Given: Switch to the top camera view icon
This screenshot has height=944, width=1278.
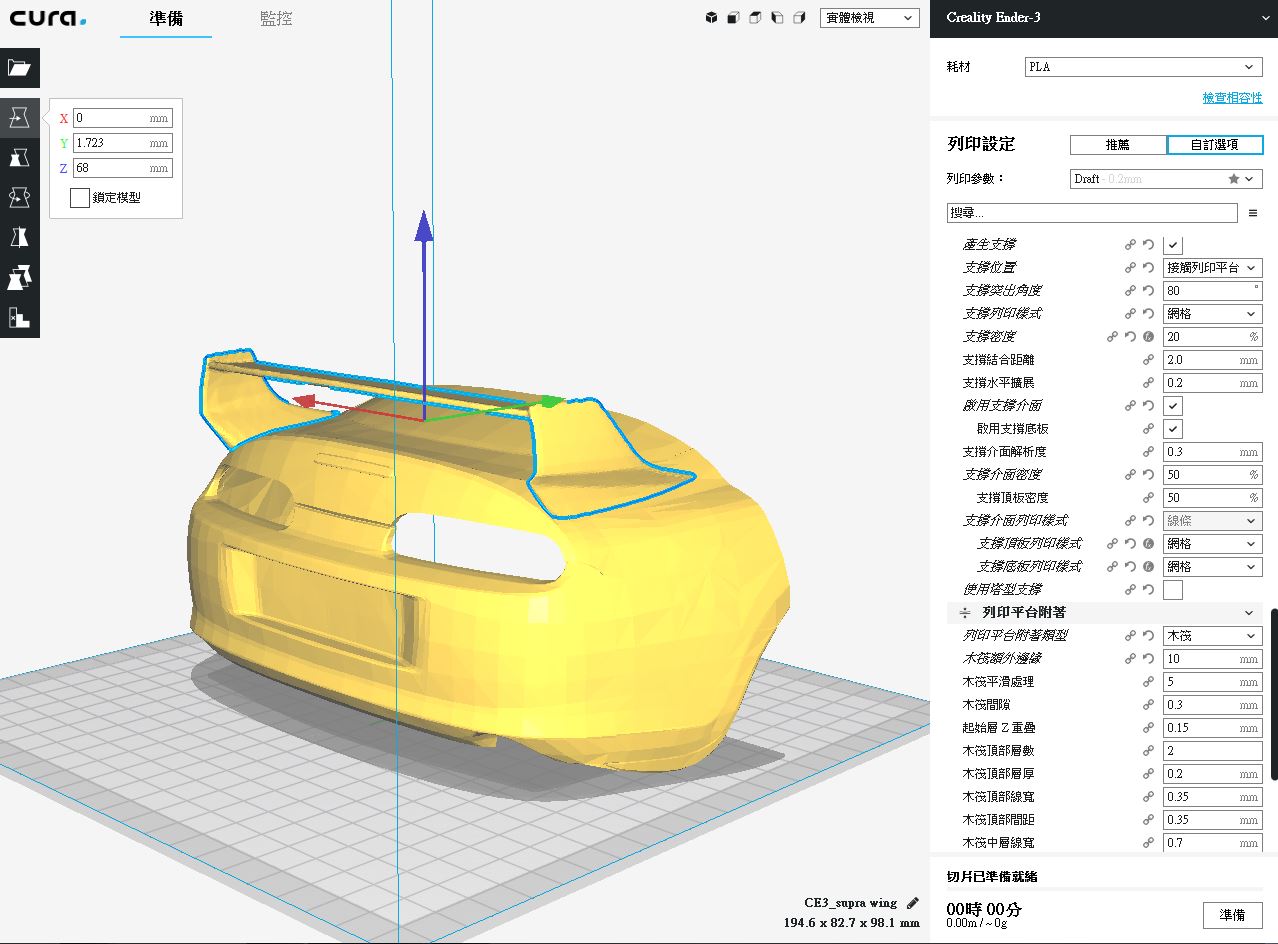Looking at the screenshot, I should 755,18.
